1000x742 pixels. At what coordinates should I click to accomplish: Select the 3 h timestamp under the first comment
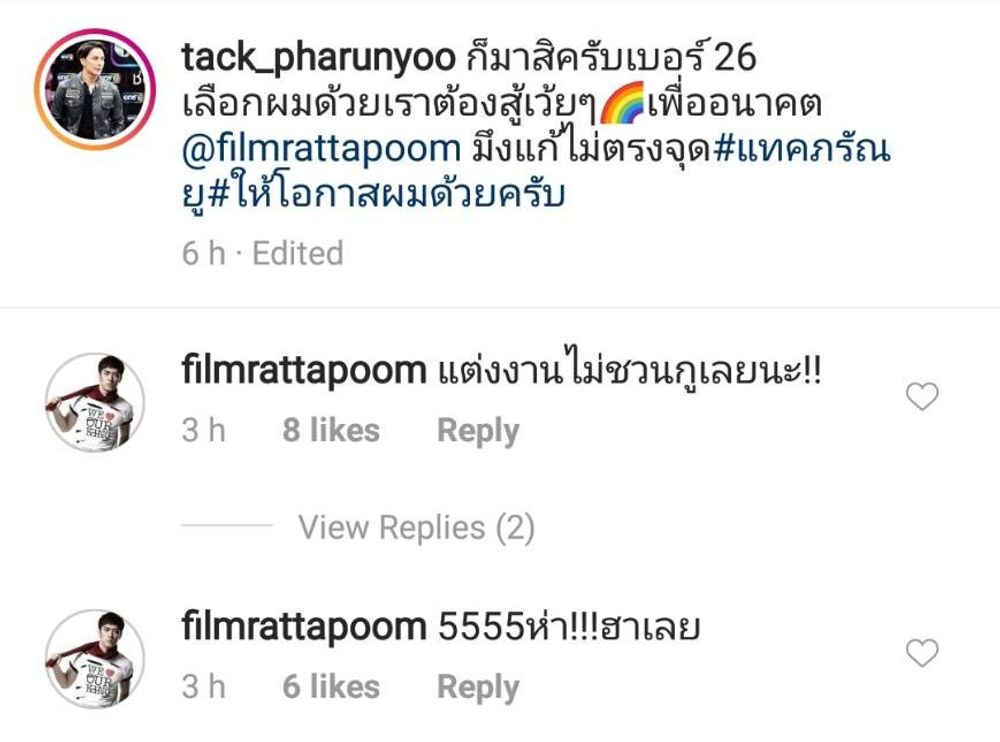click(x=204, y=430)
